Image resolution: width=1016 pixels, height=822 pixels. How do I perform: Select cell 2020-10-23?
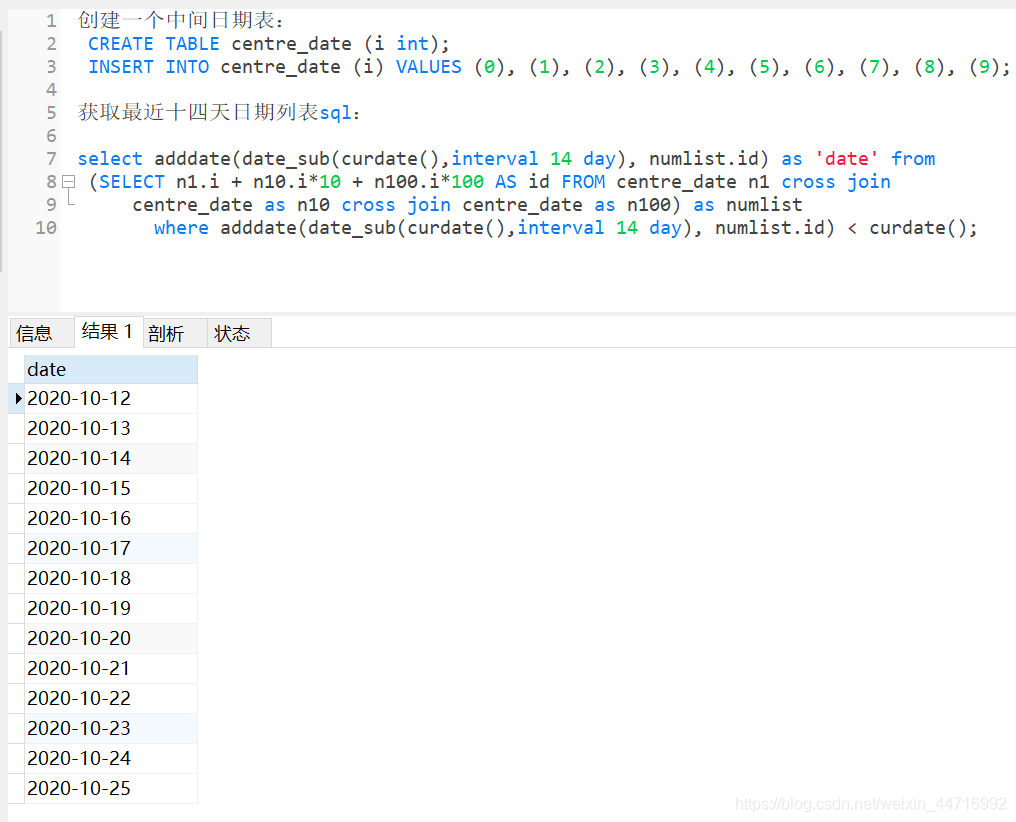click(111, 729)
